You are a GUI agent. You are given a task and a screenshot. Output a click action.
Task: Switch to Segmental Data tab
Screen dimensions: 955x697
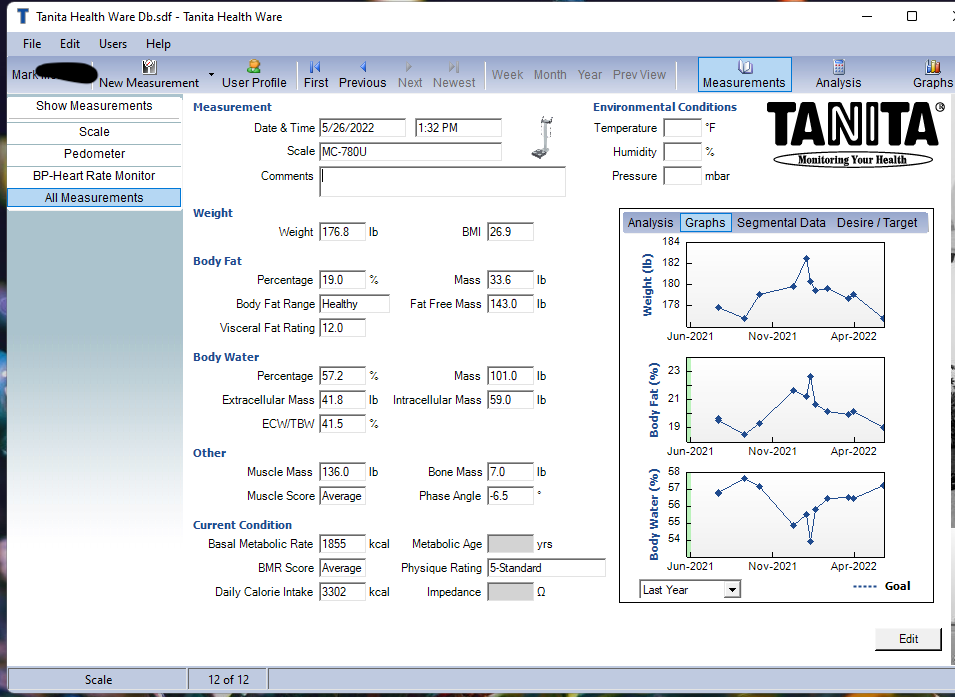(x=781, y=223)
